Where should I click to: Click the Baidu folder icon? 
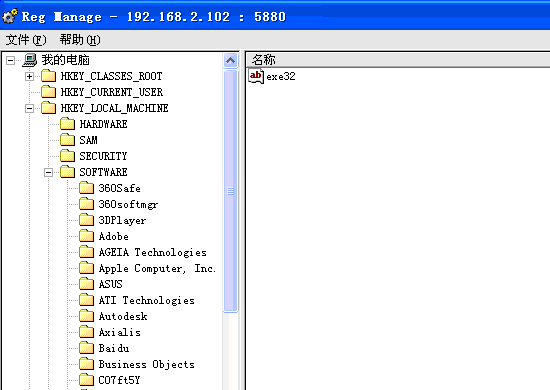[86, 348]
